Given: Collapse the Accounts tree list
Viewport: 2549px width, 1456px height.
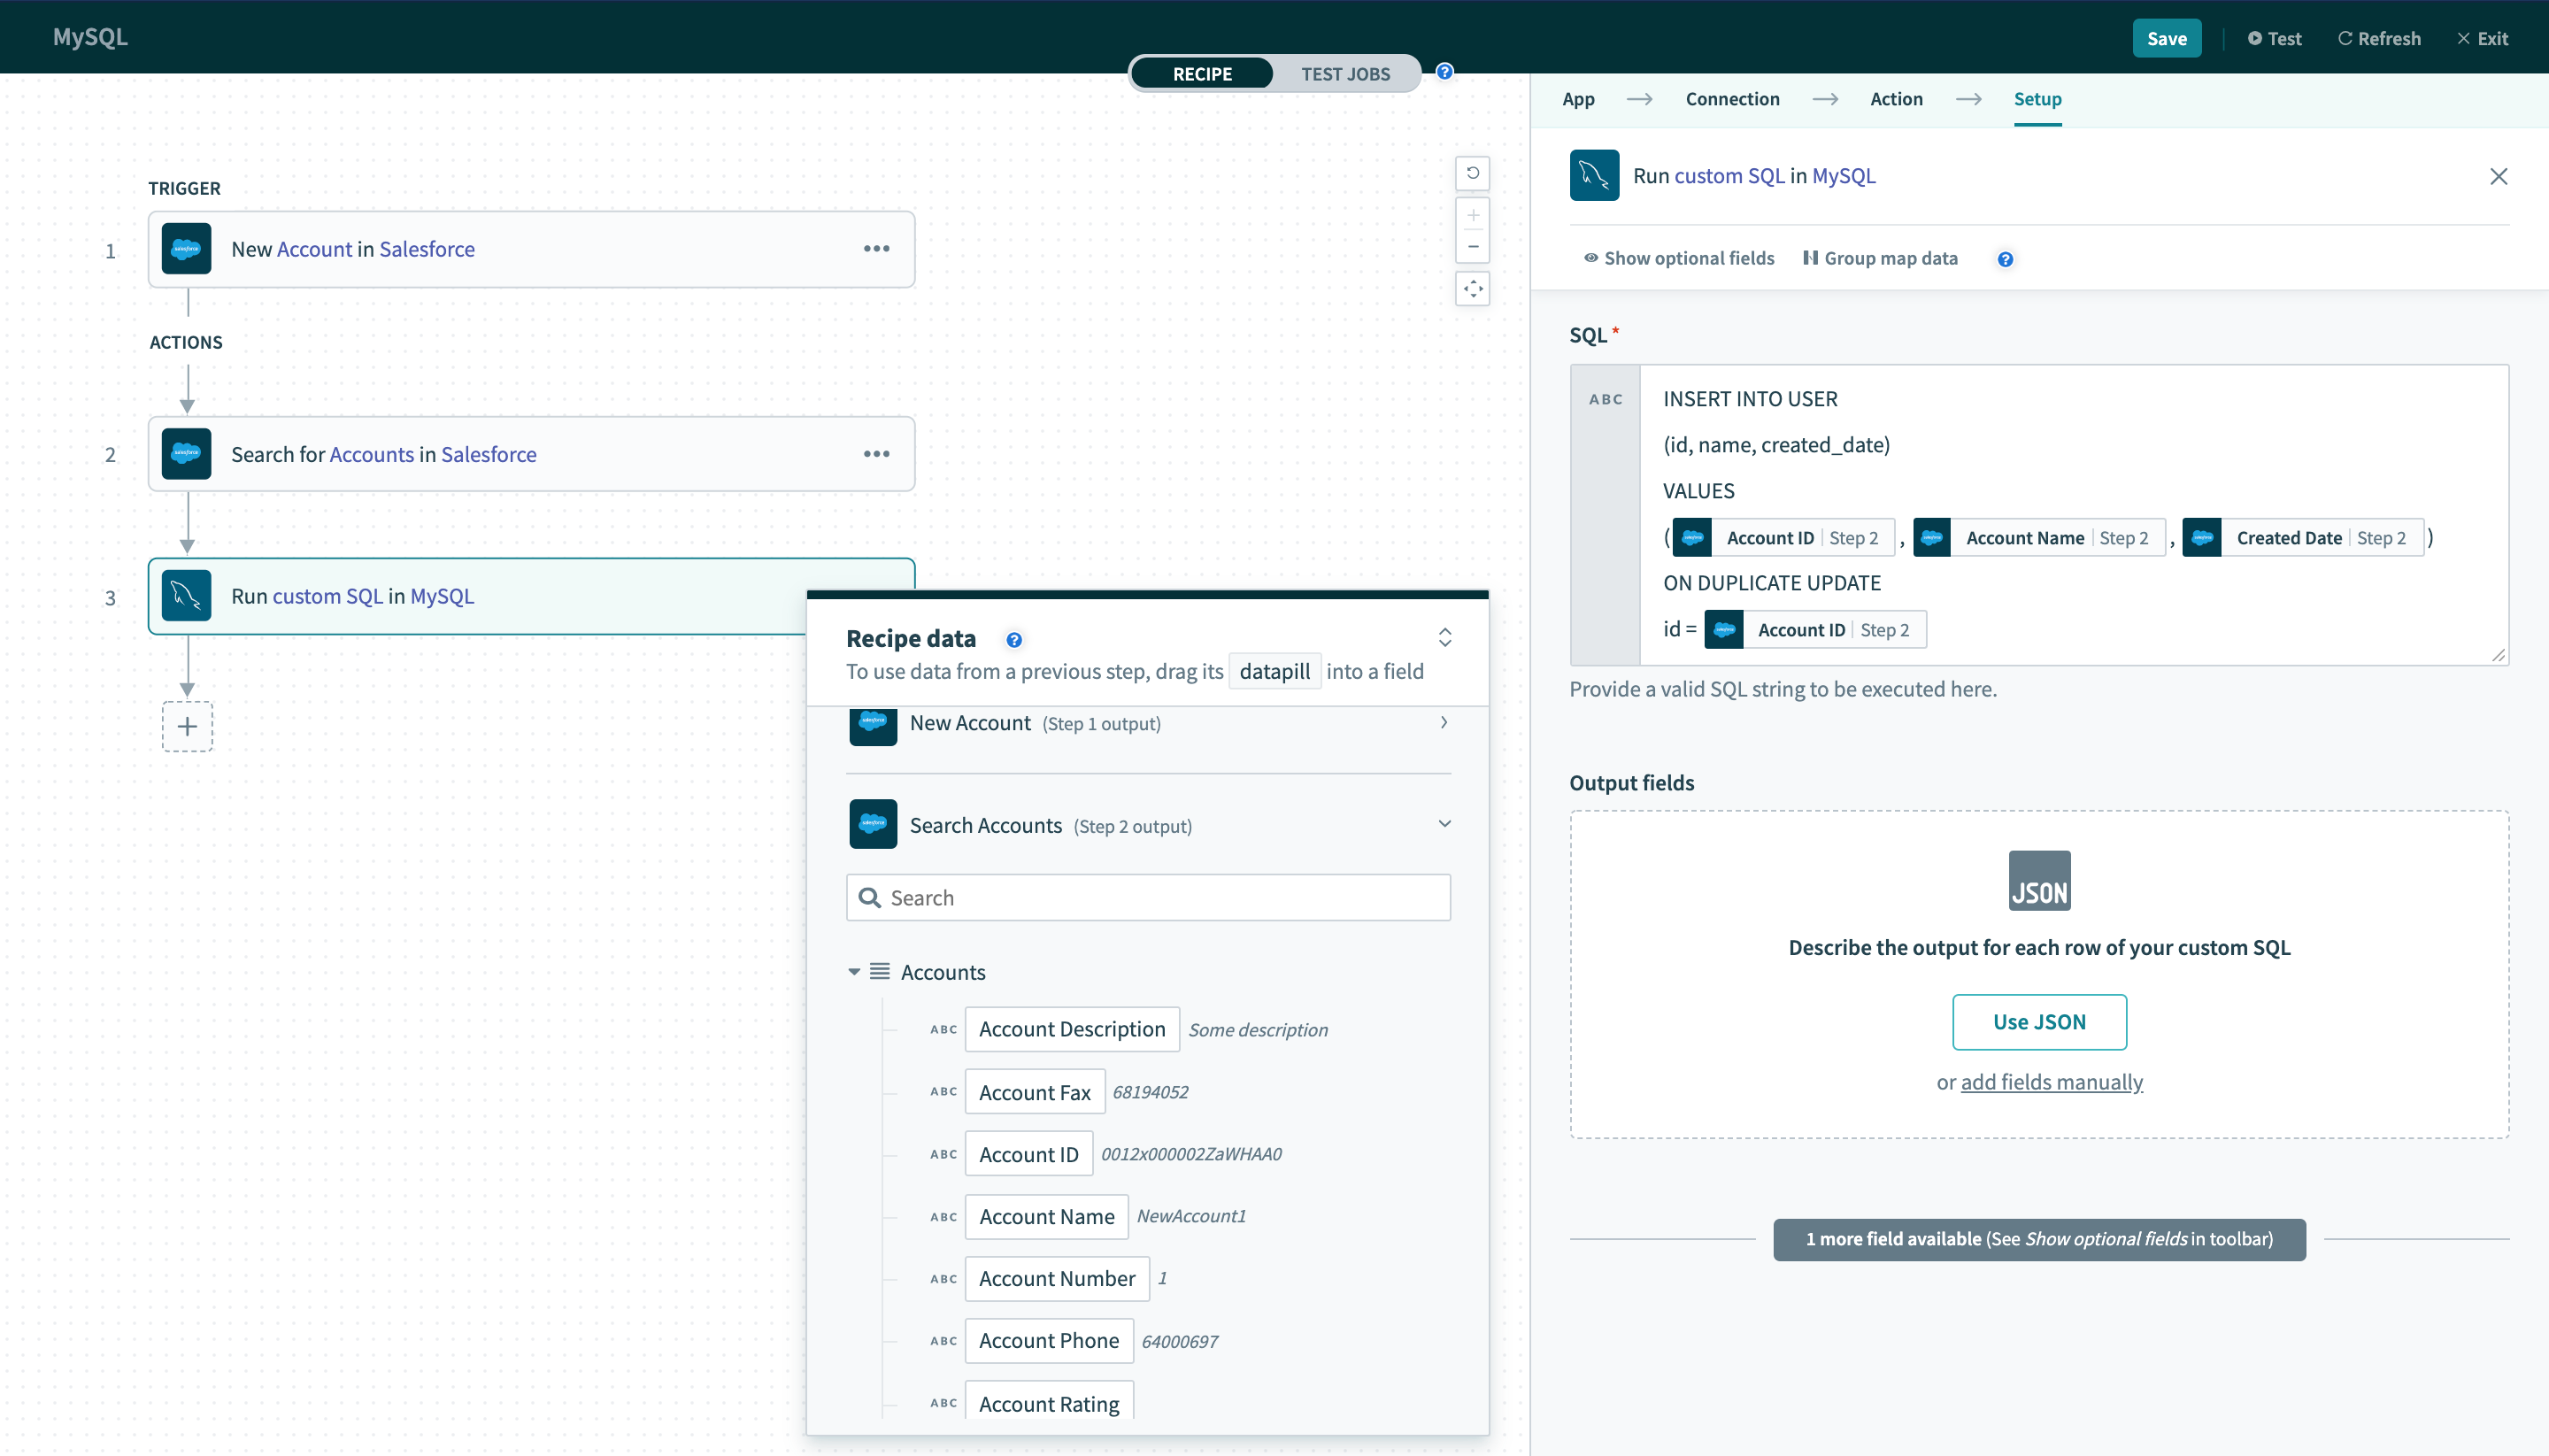Looking at the screenshot, I should 854,972.
